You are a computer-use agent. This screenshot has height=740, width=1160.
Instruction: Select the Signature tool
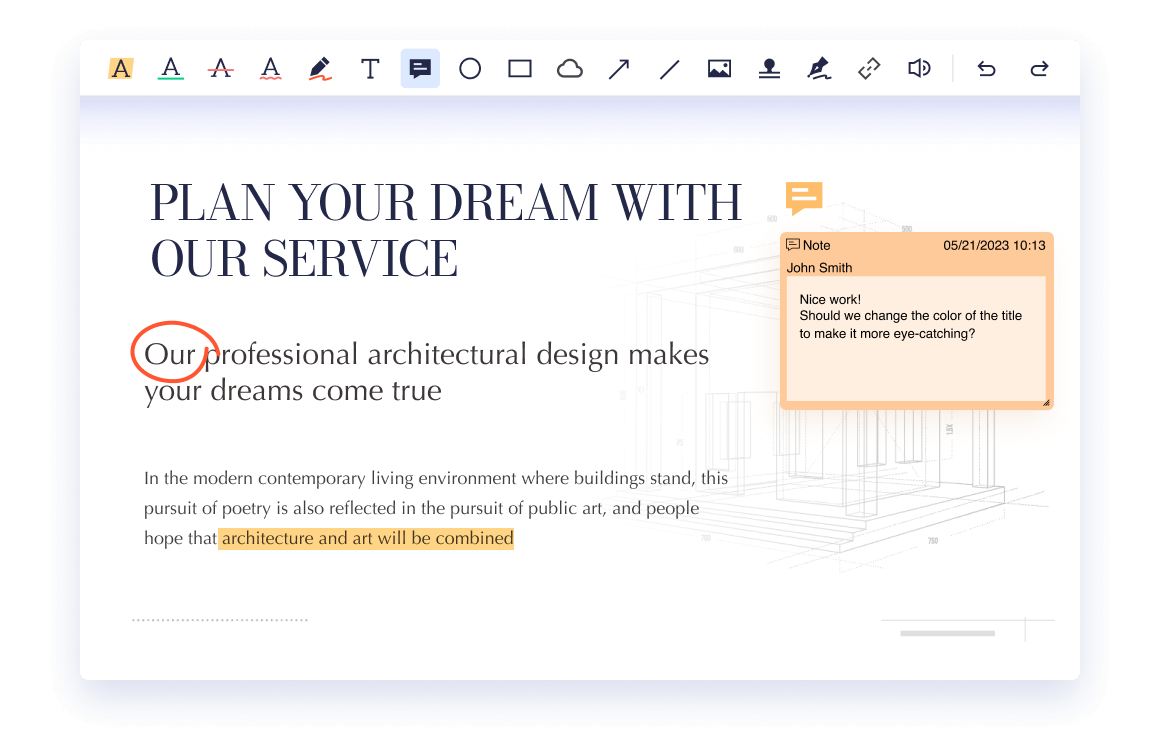(819, 69)
